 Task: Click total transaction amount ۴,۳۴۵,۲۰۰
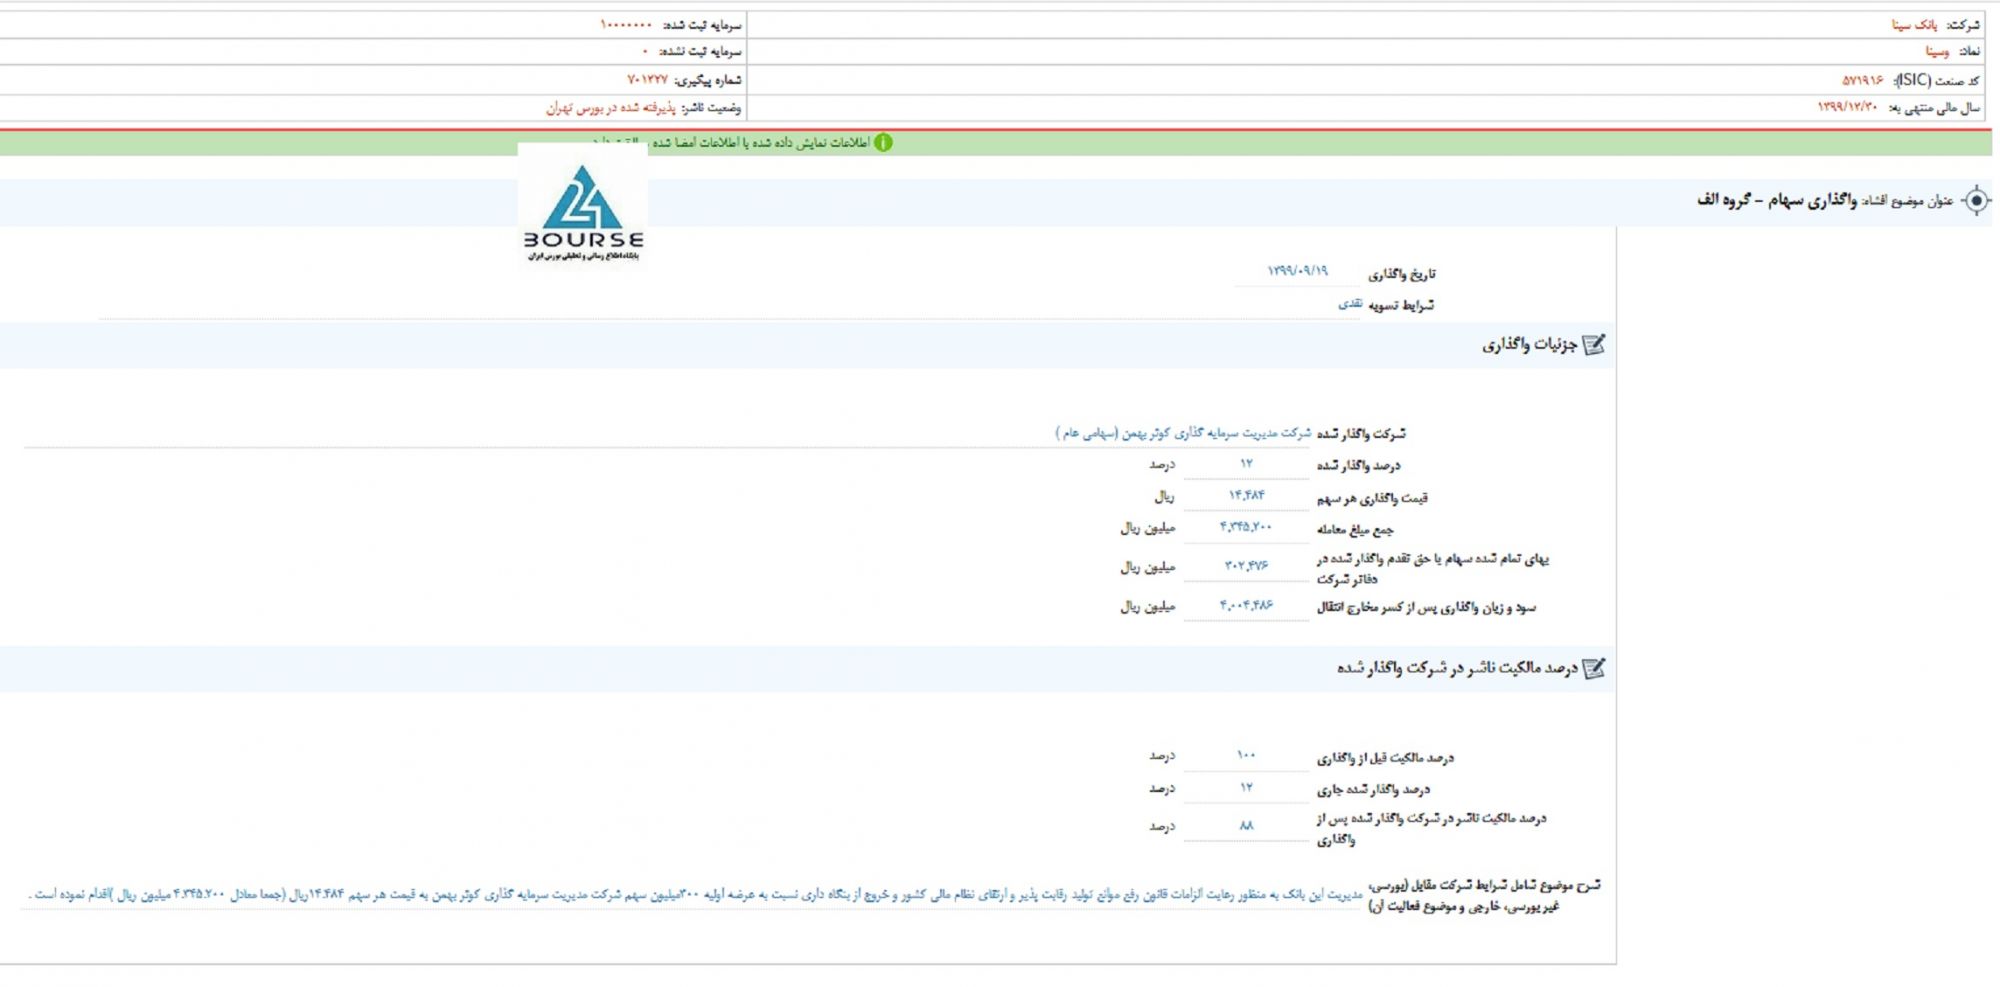[x=1246, y=526]
